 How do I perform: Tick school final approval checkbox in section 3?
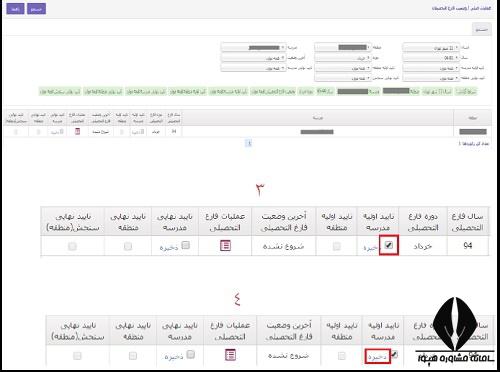pos(186,245)
